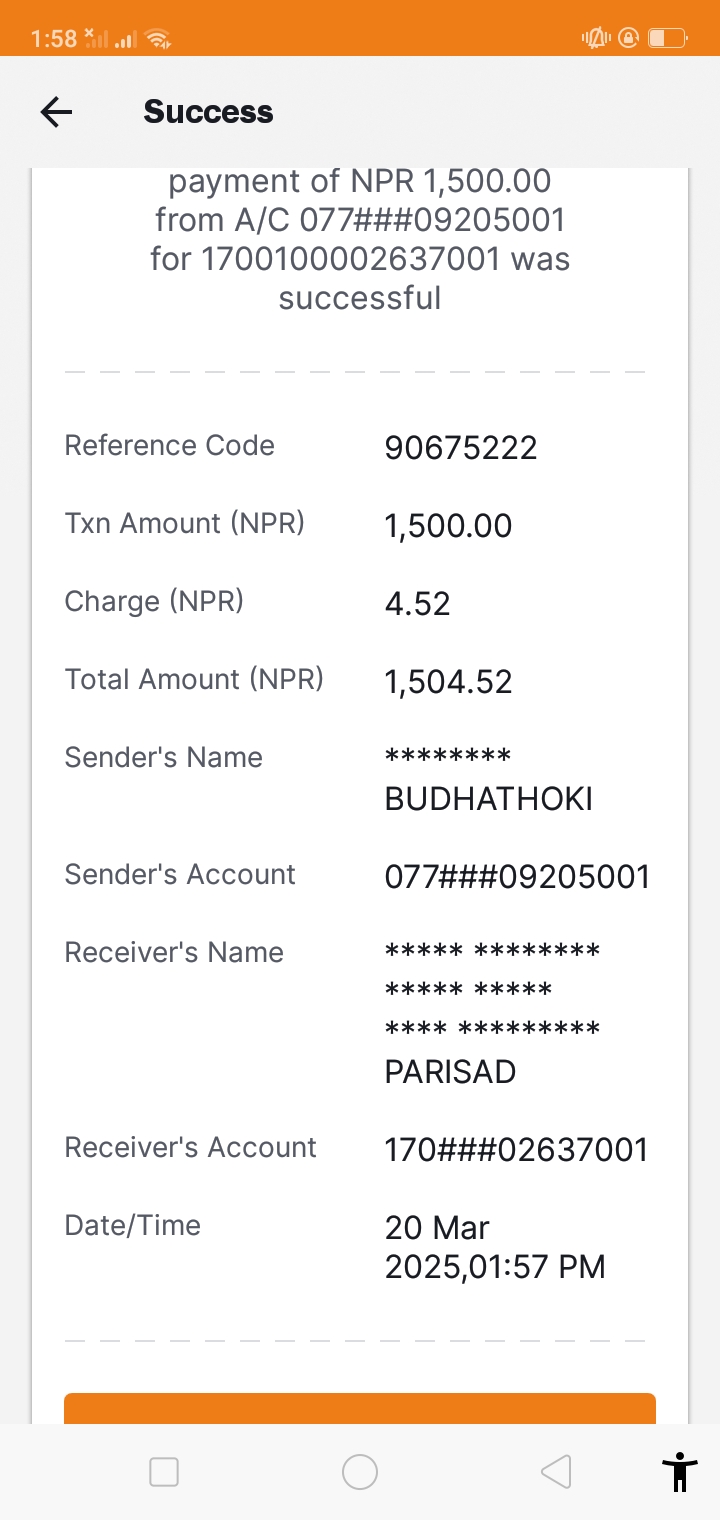Tap the sender name BUDHATHOKI
Screen dimensions: 720x1520
click(x=489, y=799)
